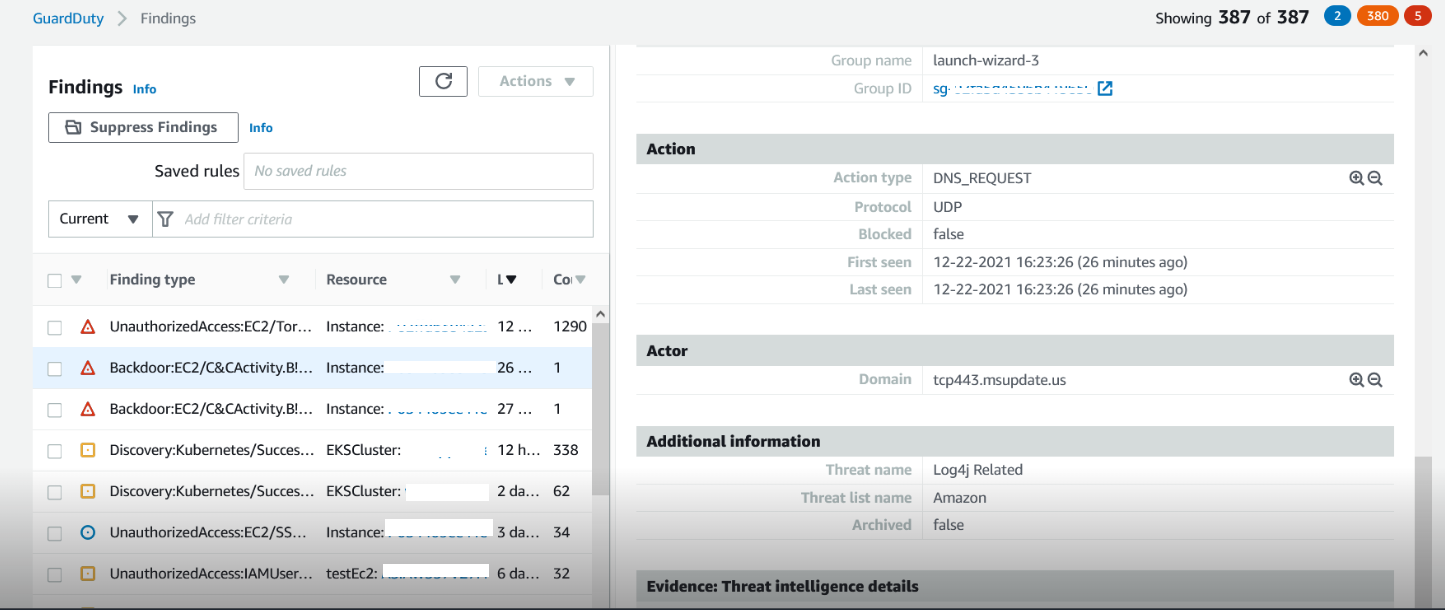This screenshot has width=1445, height=610.
Task: Click the filter funnel icon in the criteria bar
Action: coord(165,219)
